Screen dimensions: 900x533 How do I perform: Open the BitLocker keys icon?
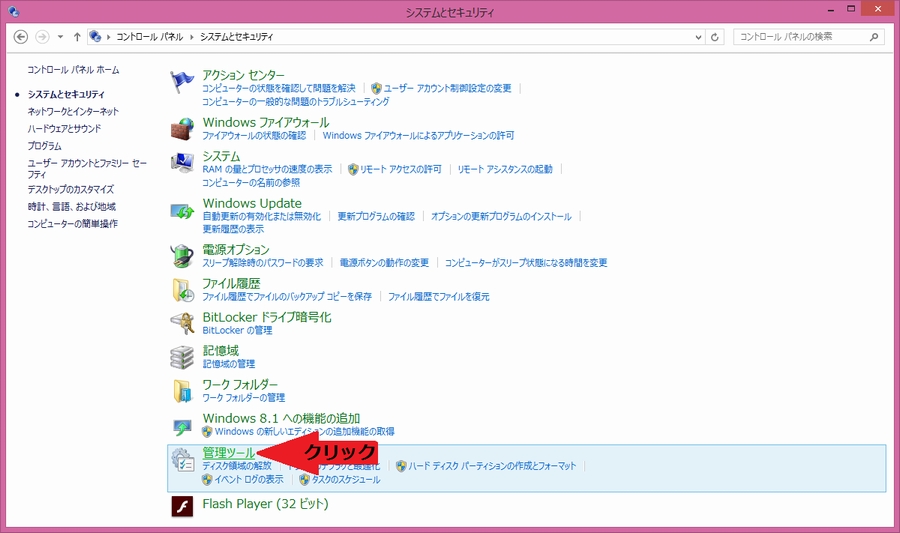[183, 324]
